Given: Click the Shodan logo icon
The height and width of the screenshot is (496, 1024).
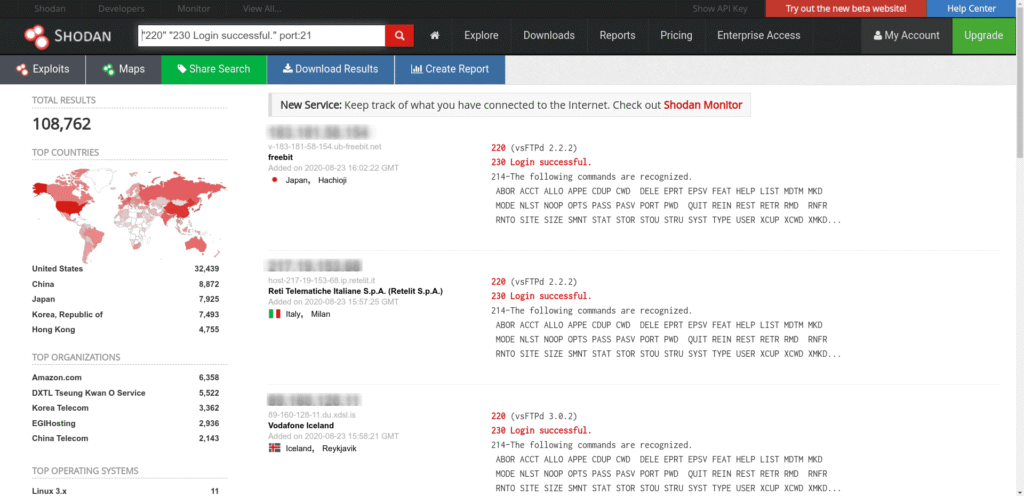Looking at the screenshot, I should [x=37, y=37].
